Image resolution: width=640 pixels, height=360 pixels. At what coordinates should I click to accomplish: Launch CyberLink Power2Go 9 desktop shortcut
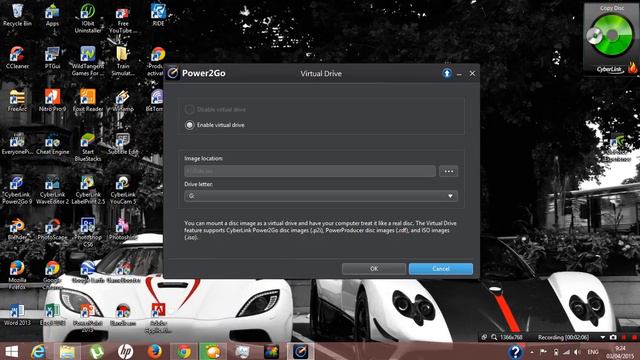[17, 190]
